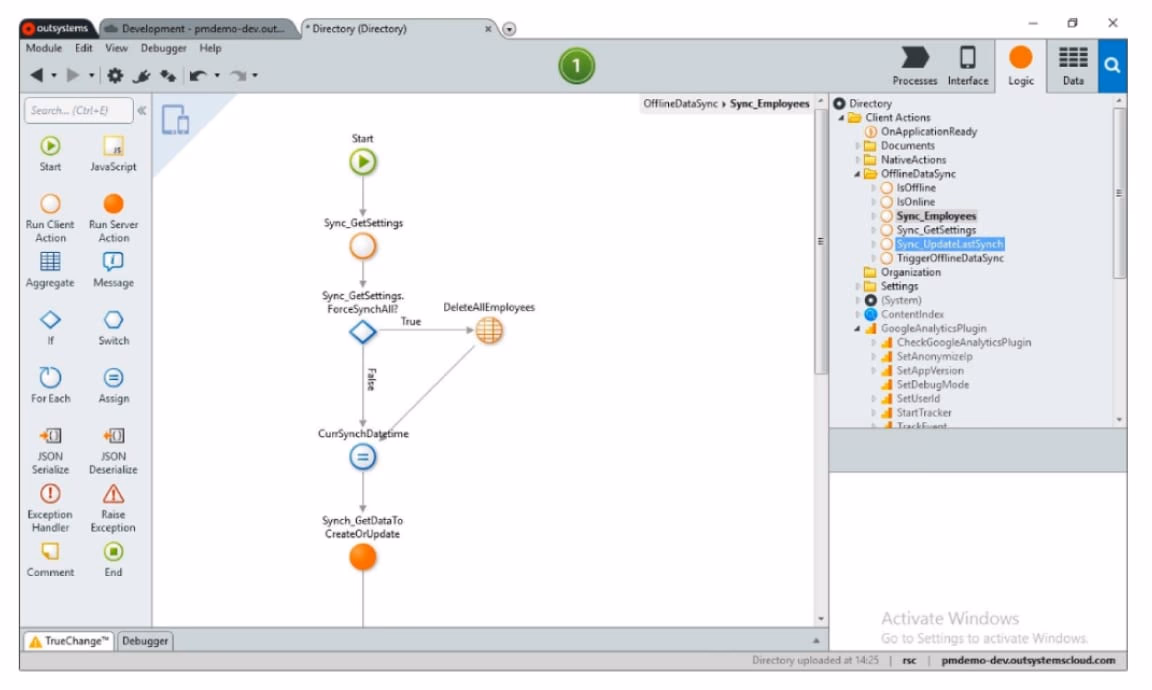Open the Edit menu
The height and width of the screenshot is (690, 1152).
coord(84,48)
